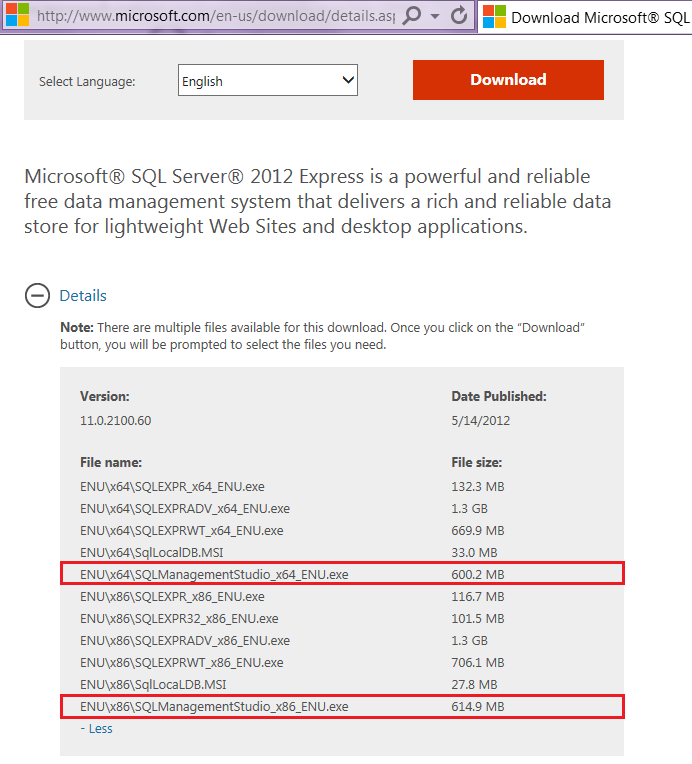Screen dimensions: 692x764
Task: Click the ENU\x64\SQLEXPRADV_x64_ENU.exe file name
Action: click(x=185, y=508)
